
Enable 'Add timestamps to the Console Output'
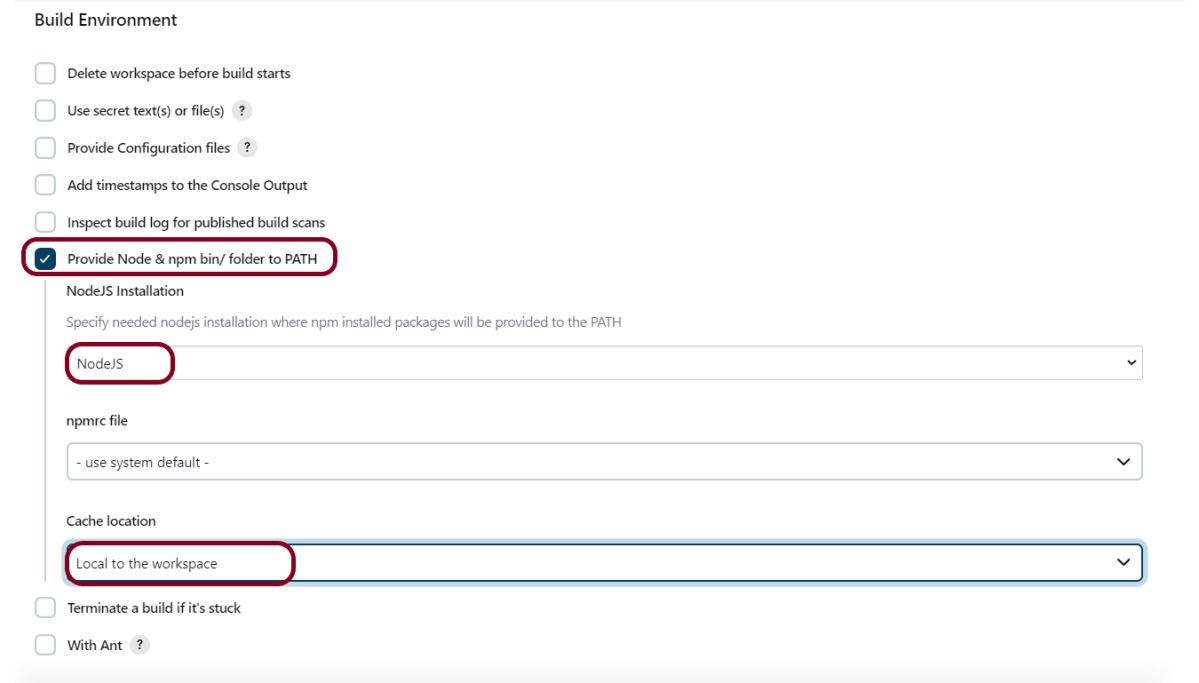pyautogui.click(x=45, y=185)
